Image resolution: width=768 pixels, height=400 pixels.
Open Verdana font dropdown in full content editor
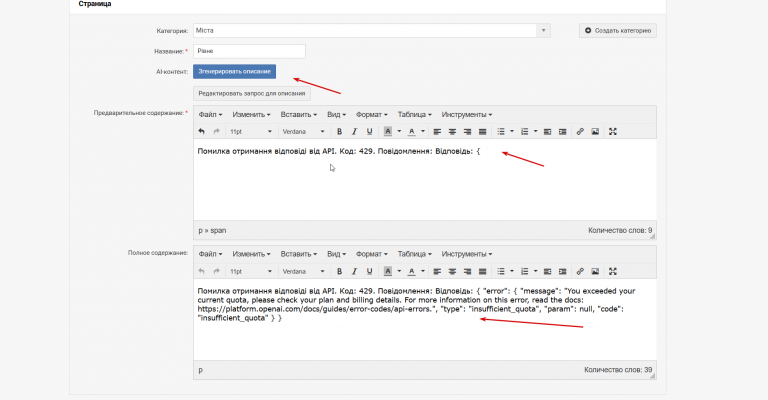tap(304, 271)
